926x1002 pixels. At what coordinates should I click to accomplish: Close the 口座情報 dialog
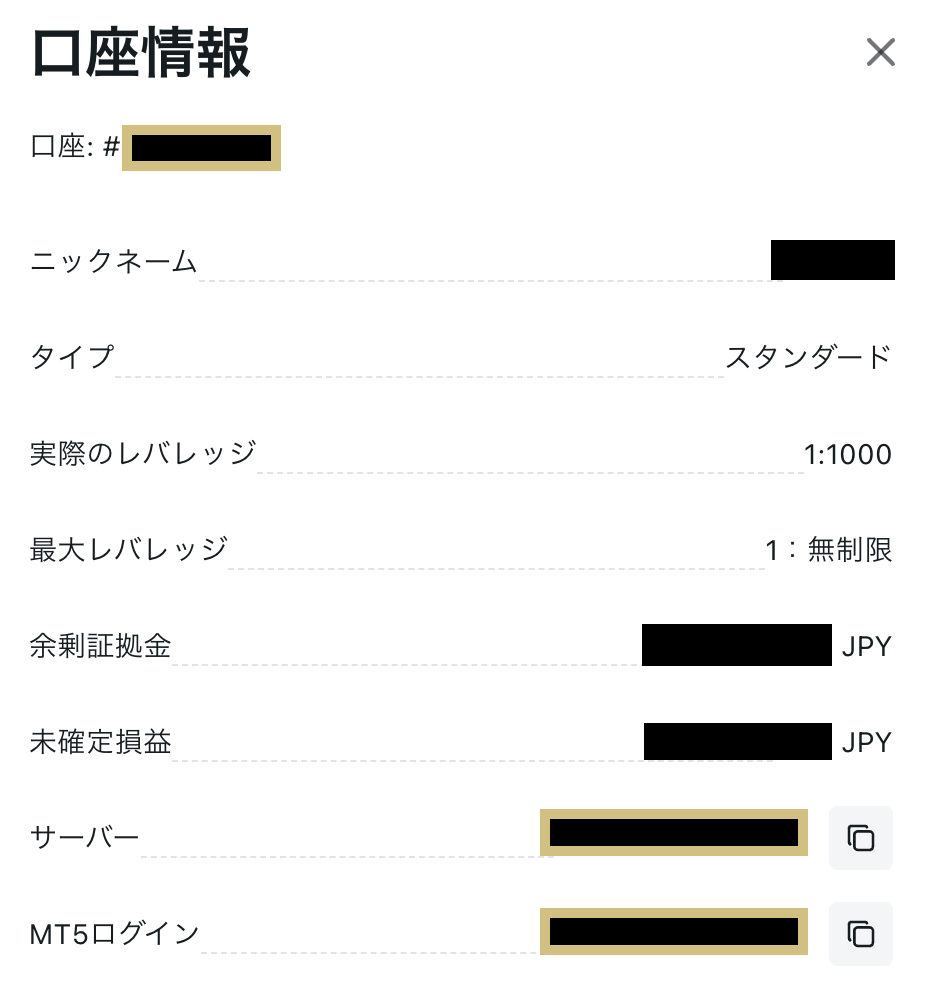click(x=880, y=52)
